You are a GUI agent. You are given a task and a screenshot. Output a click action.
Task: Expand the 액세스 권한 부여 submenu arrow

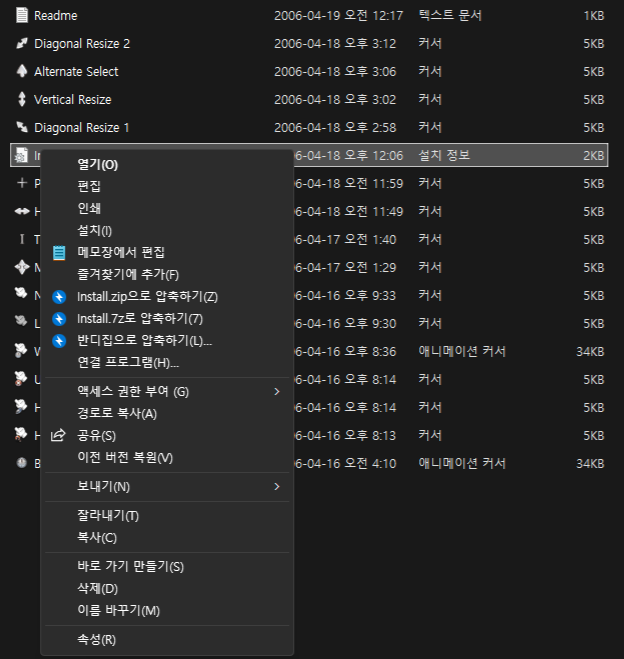pos(277,391)
